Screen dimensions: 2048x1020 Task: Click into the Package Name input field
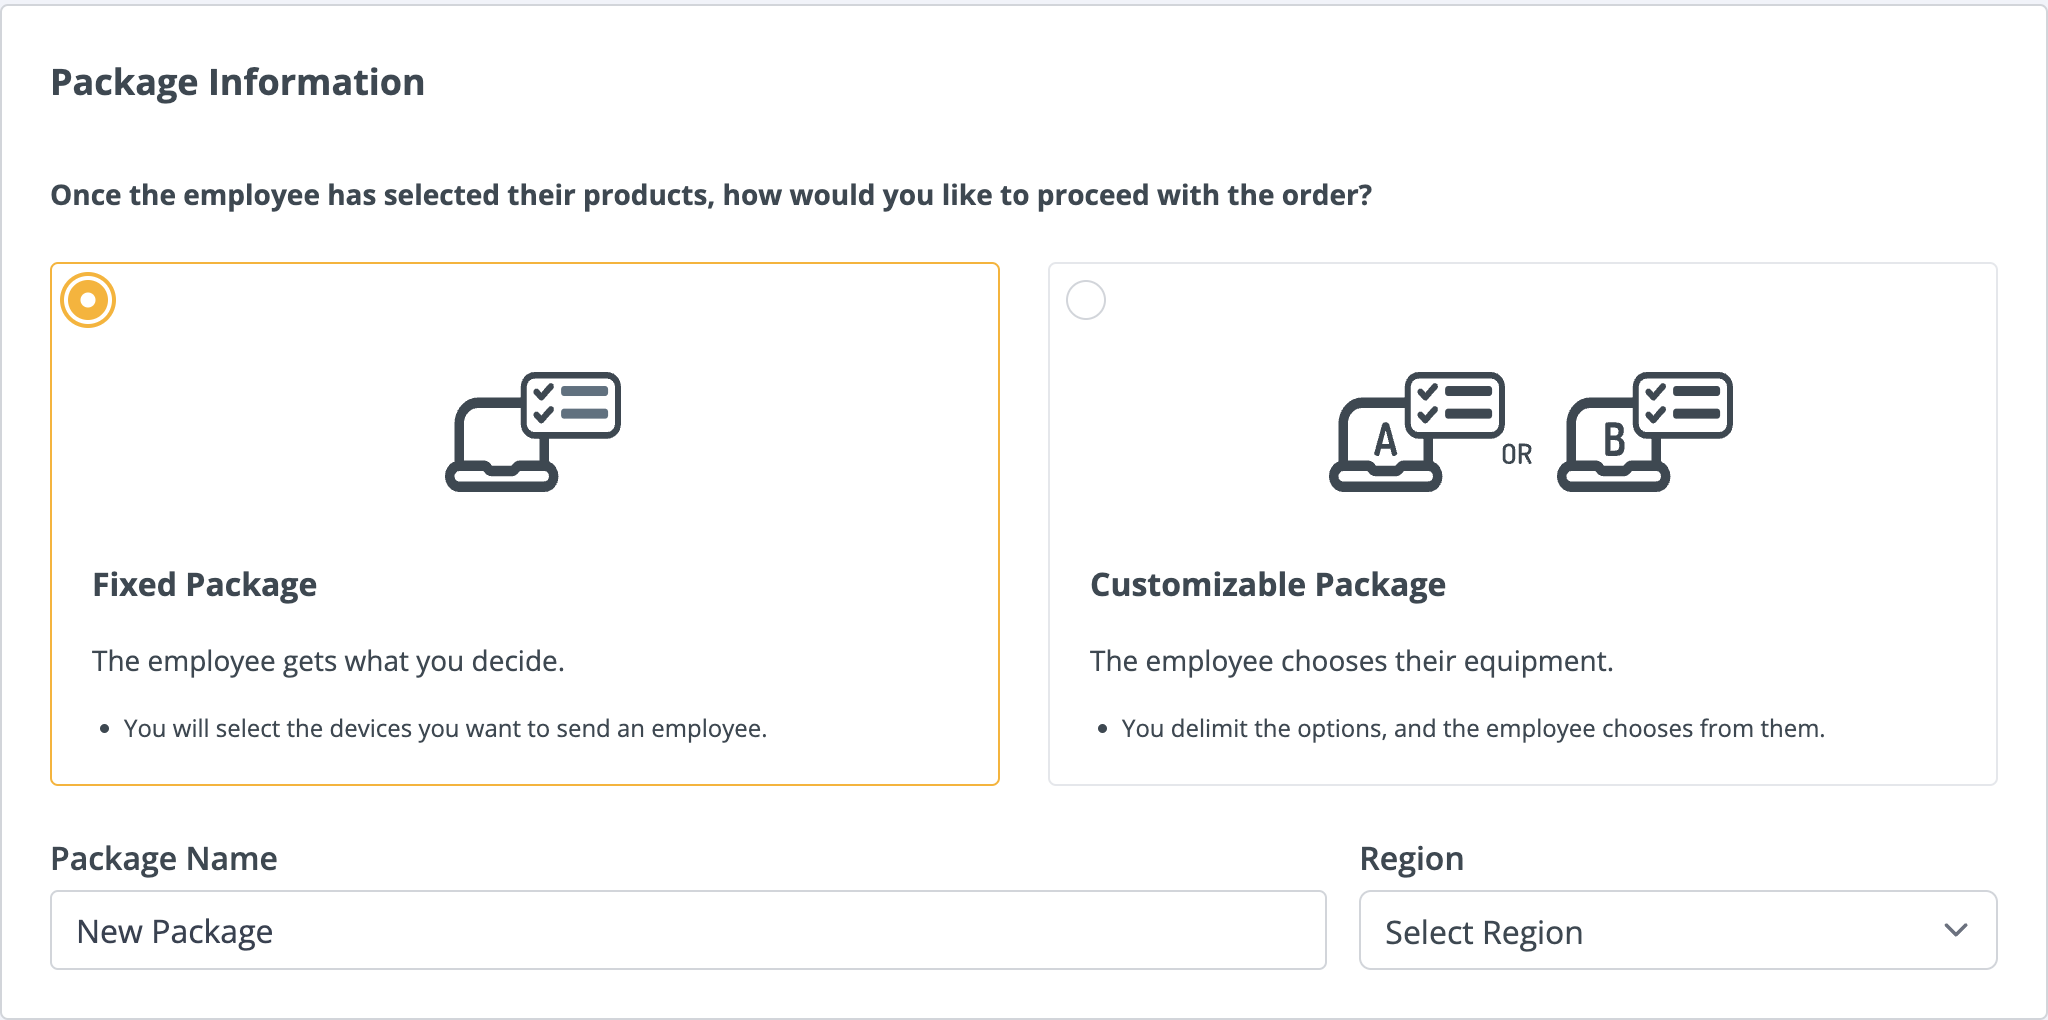click(x=688, y=931)
